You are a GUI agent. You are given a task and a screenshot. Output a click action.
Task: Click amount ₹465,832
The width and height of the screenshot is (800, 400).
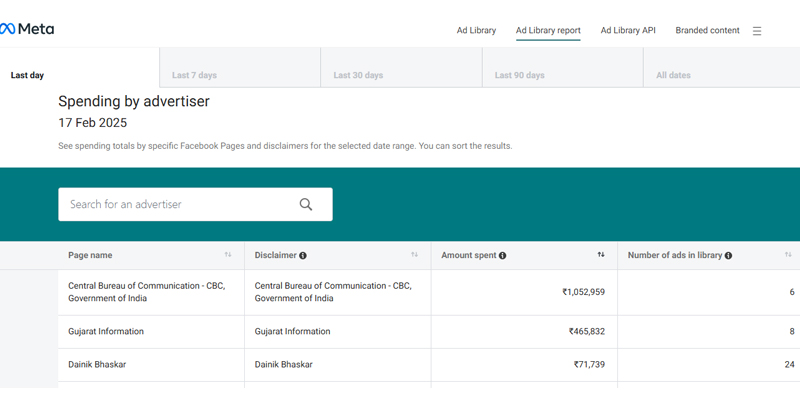click(x=587, y=332)
